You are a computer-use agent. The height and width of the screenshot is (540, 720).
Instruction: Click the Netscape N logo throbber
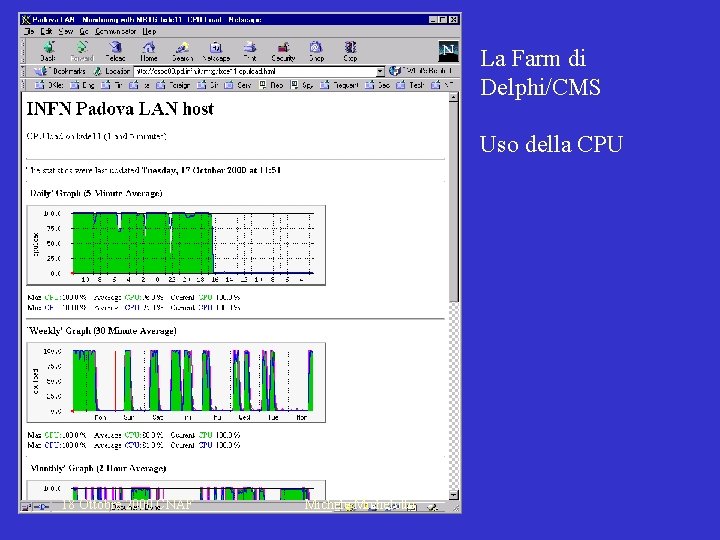[x=448, y=51]
